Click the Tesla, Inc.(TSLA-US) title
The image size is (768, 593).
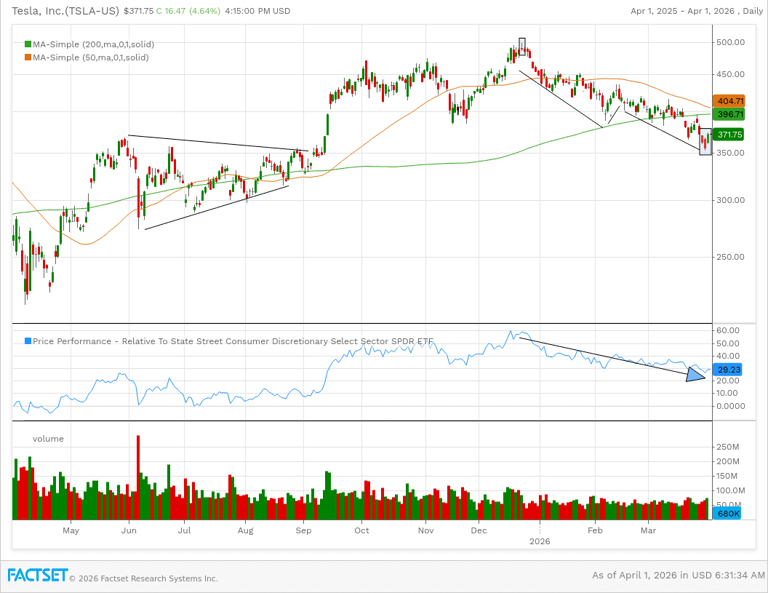coord(65,11)
